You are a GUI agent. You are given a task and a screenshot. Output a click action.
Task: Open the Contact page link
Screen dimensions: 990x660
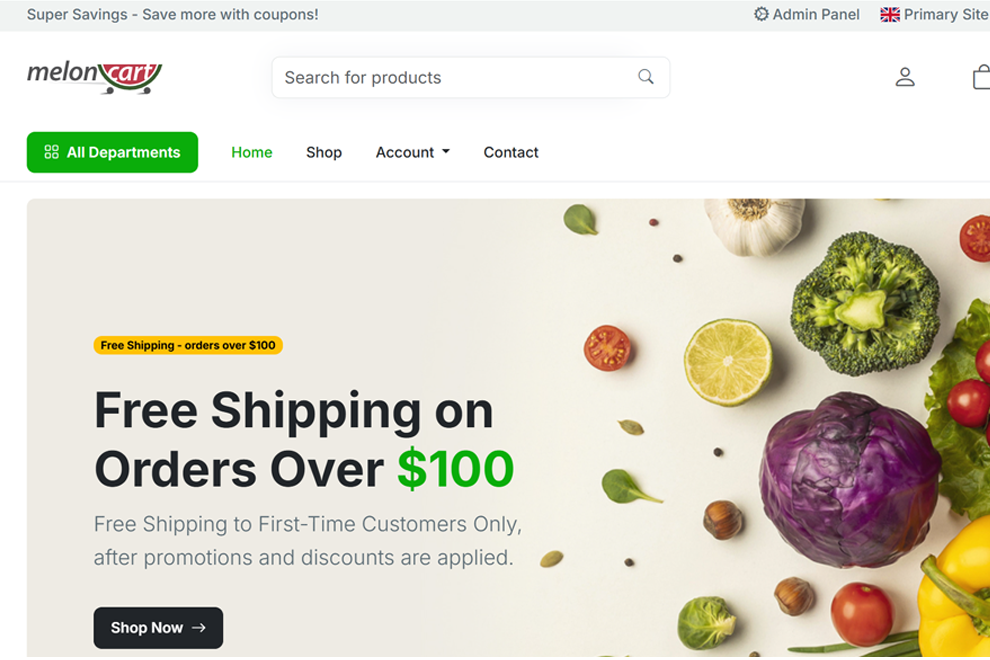tap(511, 152)
